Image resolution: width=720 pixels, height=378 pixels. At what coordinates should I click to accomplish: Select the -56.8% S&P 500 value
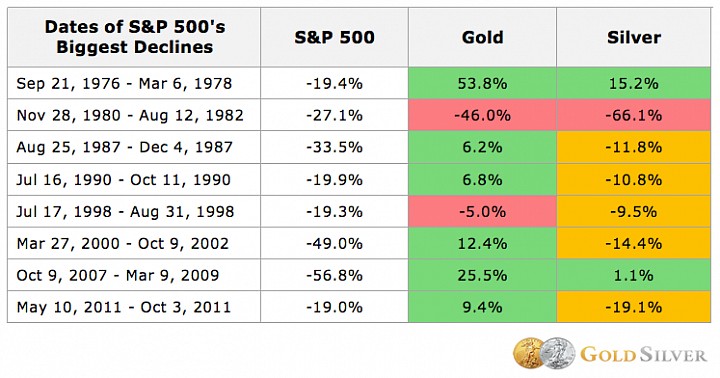(x=334, y=275)
